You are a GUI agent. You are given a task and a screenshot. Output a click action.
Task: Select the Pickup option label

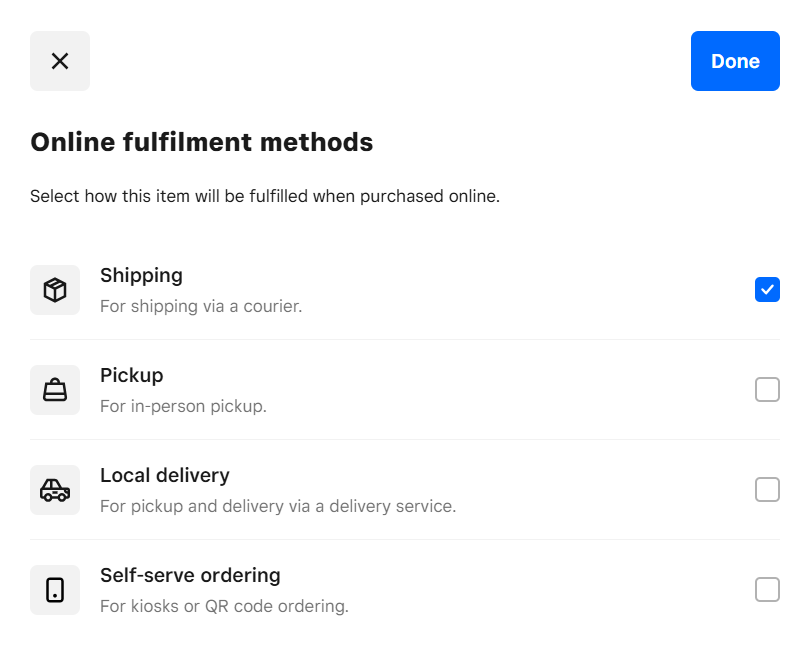[131, 375]
